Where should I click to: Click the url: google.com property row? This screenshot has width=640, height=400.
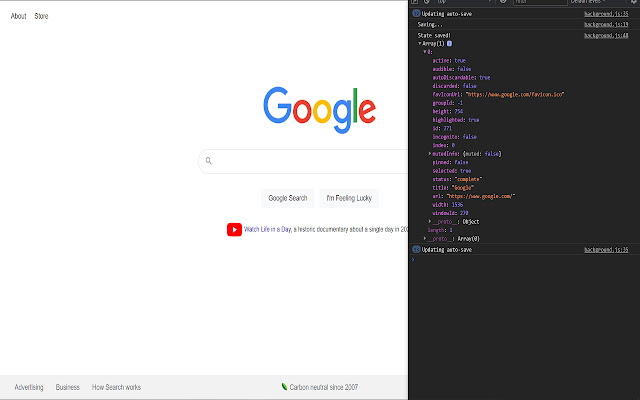[x=474, y=196]
